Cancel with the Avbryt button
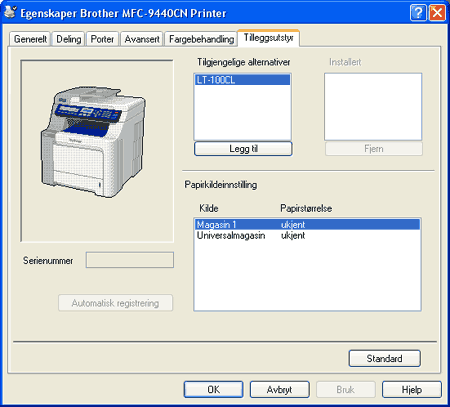Viewport: 450px width, 407px height. click(279, 389)
